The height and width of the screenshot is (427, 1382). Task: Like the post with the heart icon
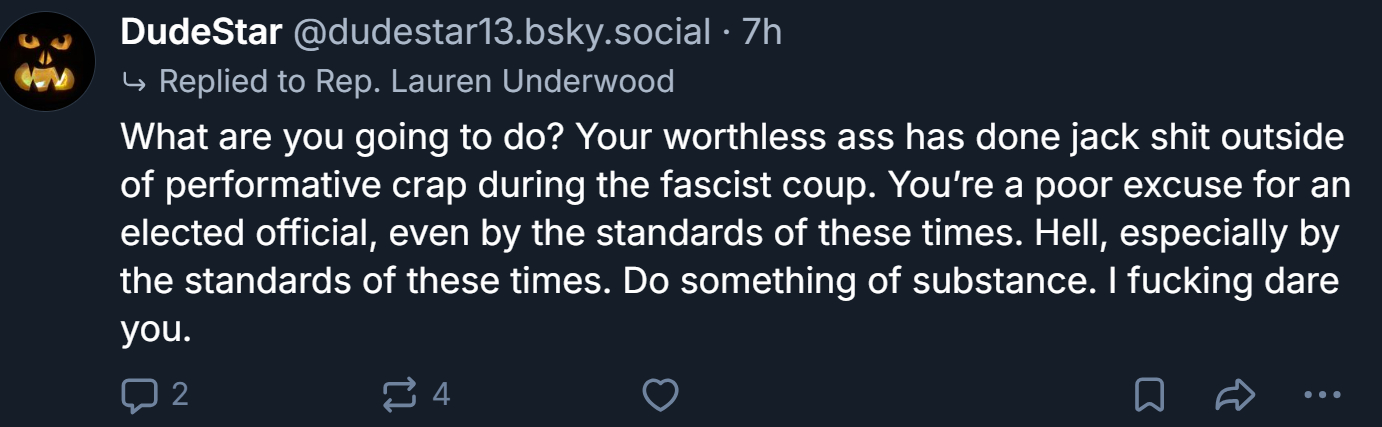pos(659,395)
